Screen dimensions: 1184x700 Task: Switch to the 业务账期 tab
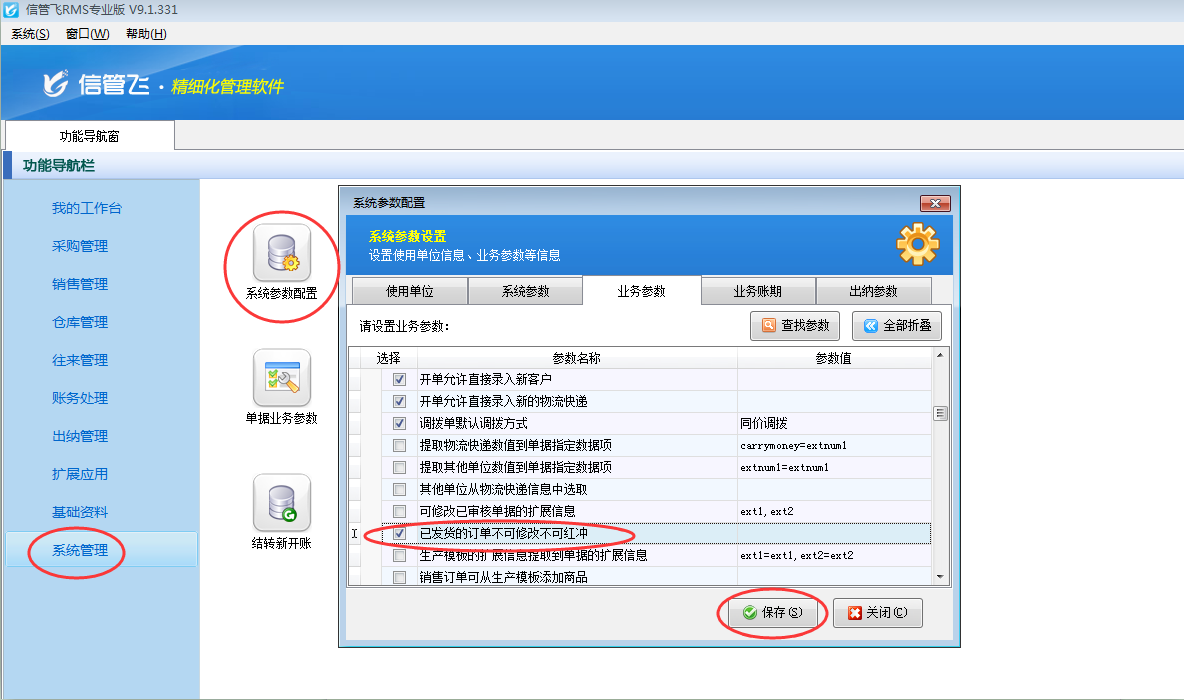tap(757, 292)
